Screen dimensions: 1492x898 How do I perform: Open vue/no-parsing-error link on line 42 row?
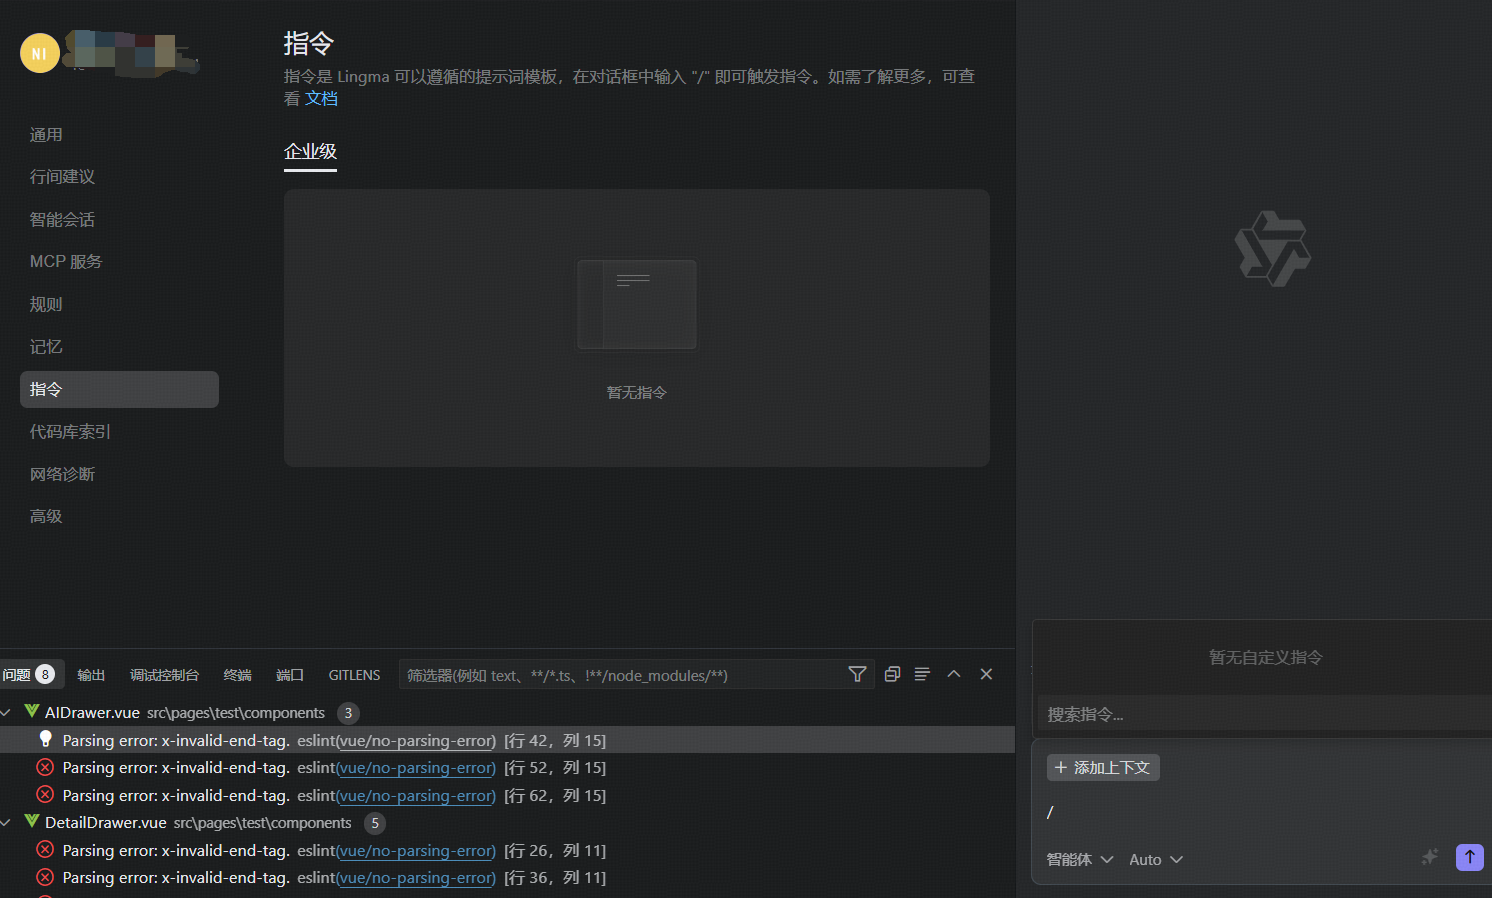tap(417, 740)
